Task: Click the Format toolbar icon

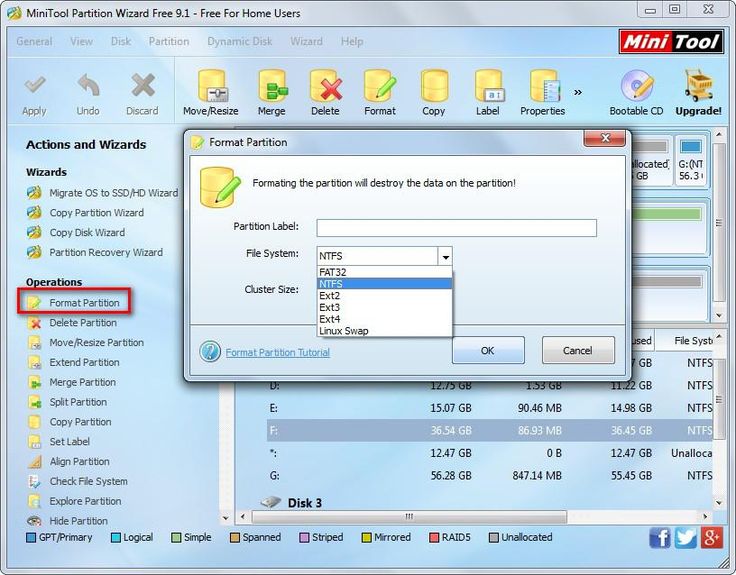Action: tap(380, 86)
